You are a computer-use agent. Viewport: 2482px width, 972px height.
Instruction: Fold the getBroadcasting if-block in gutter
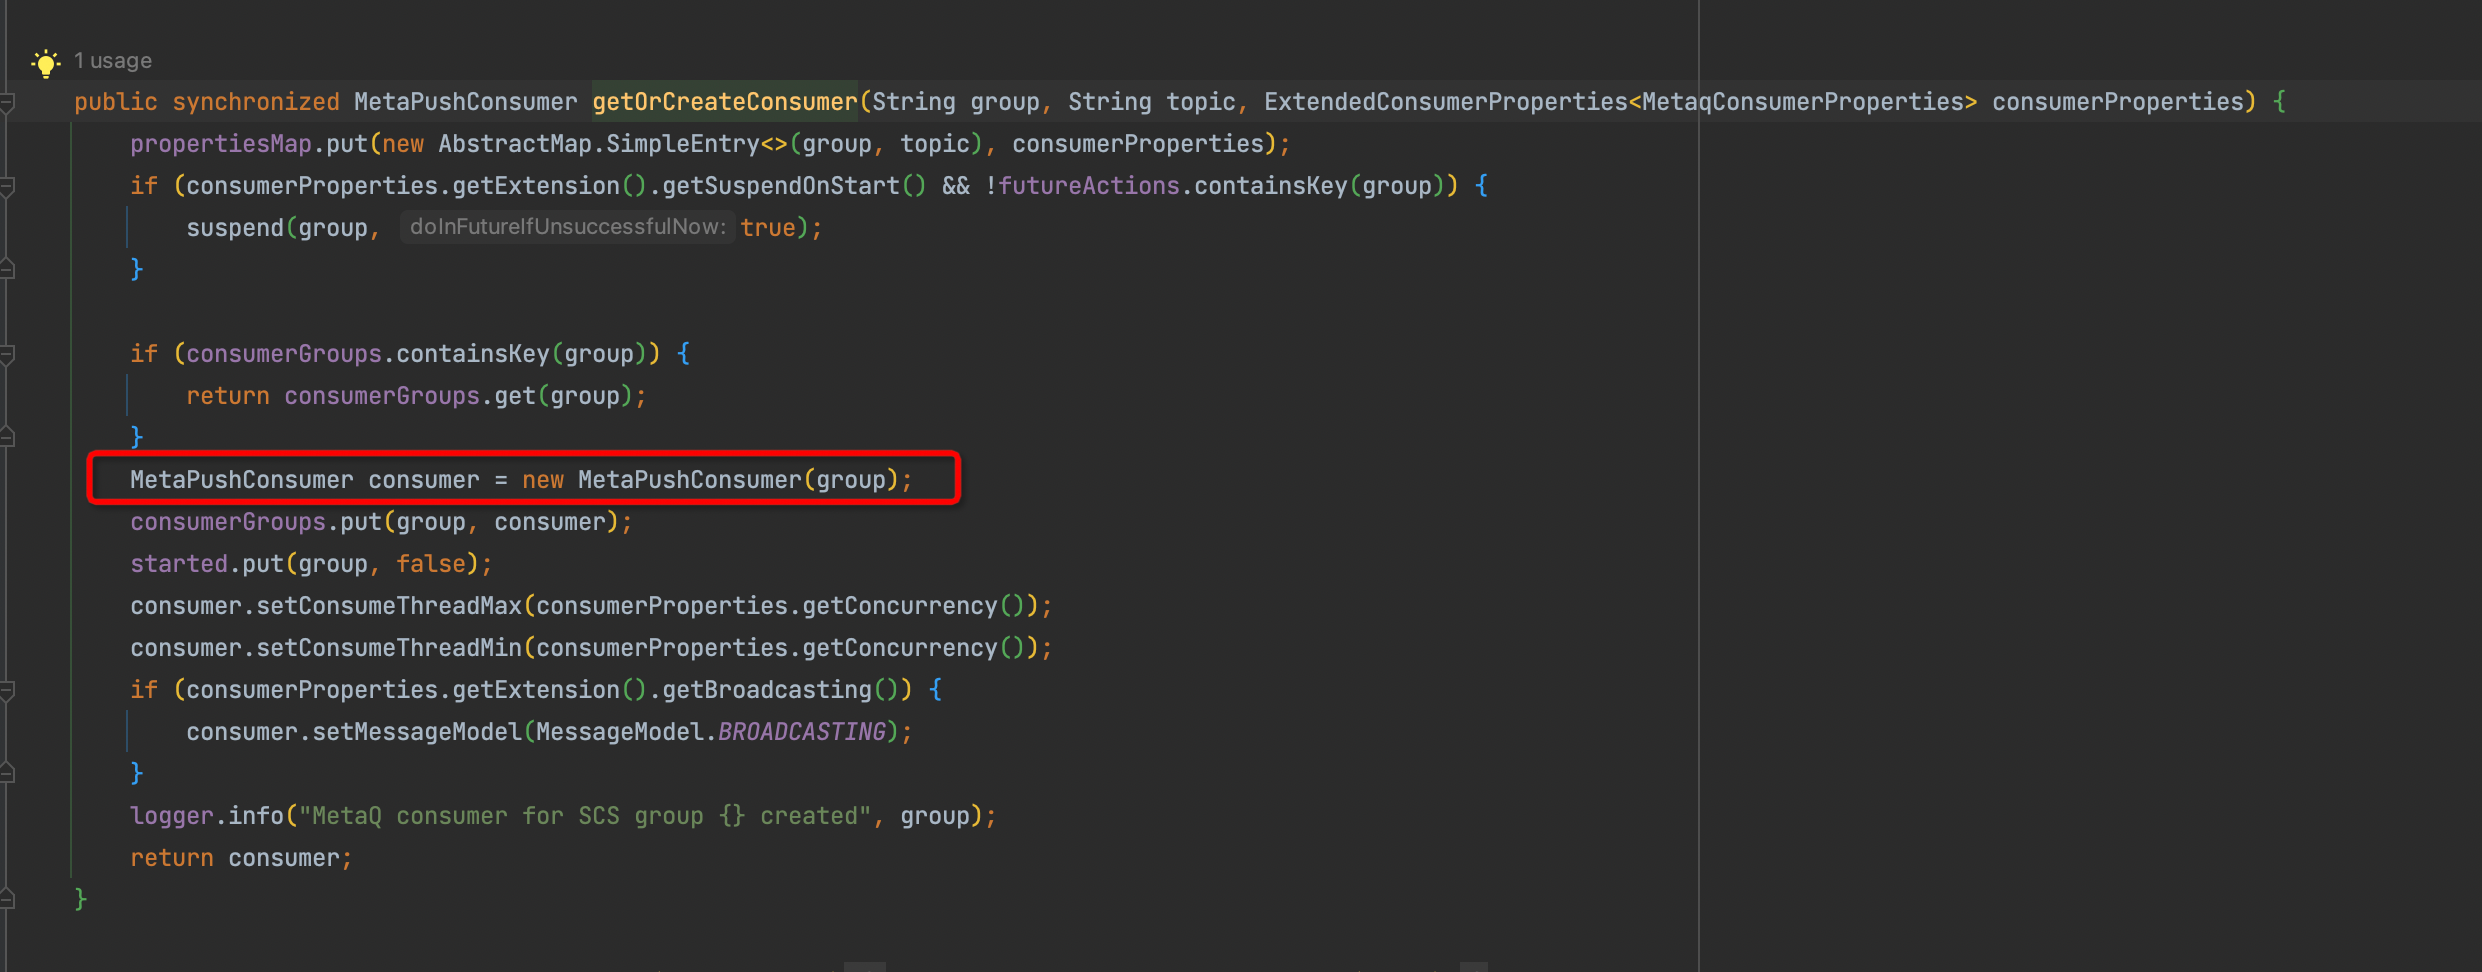point(7,691)
